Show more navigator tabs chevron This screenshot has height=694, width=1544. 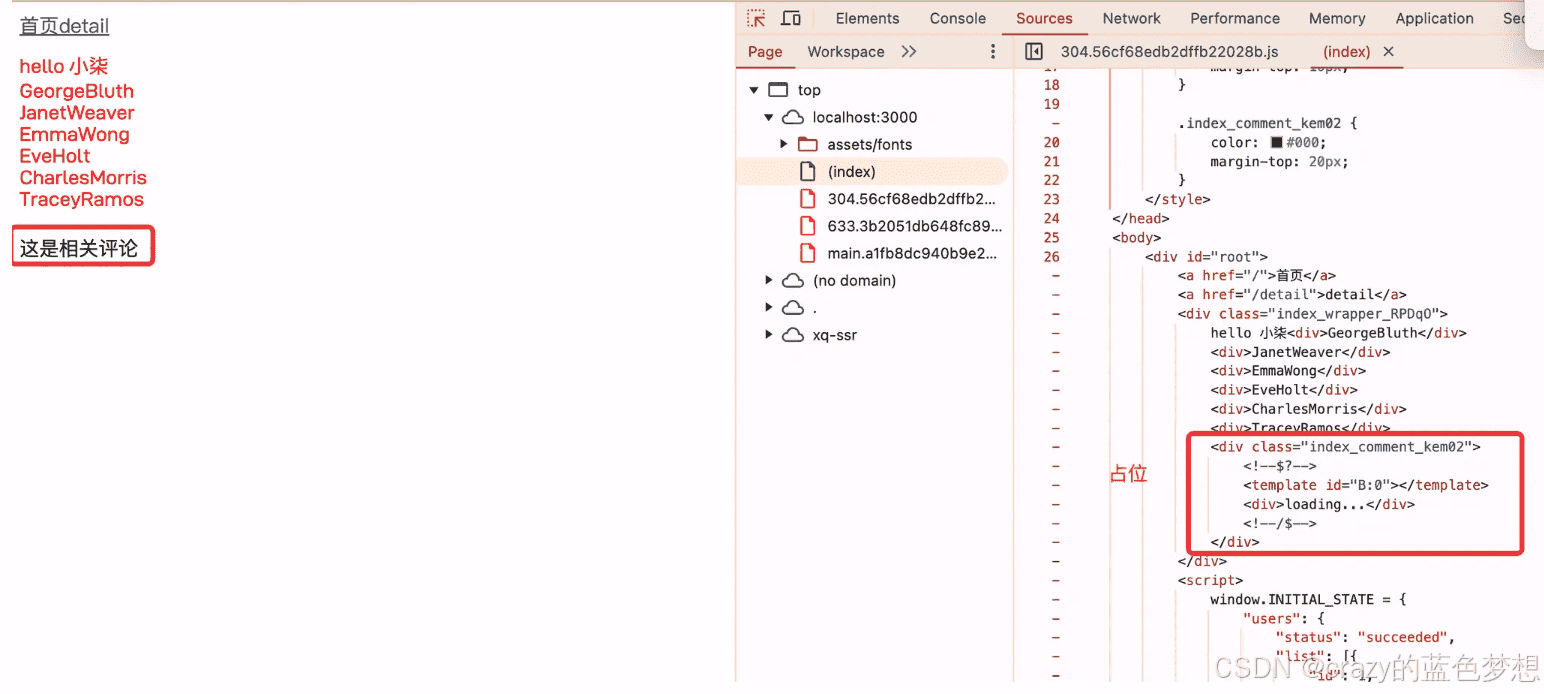(x=908, y=52)
